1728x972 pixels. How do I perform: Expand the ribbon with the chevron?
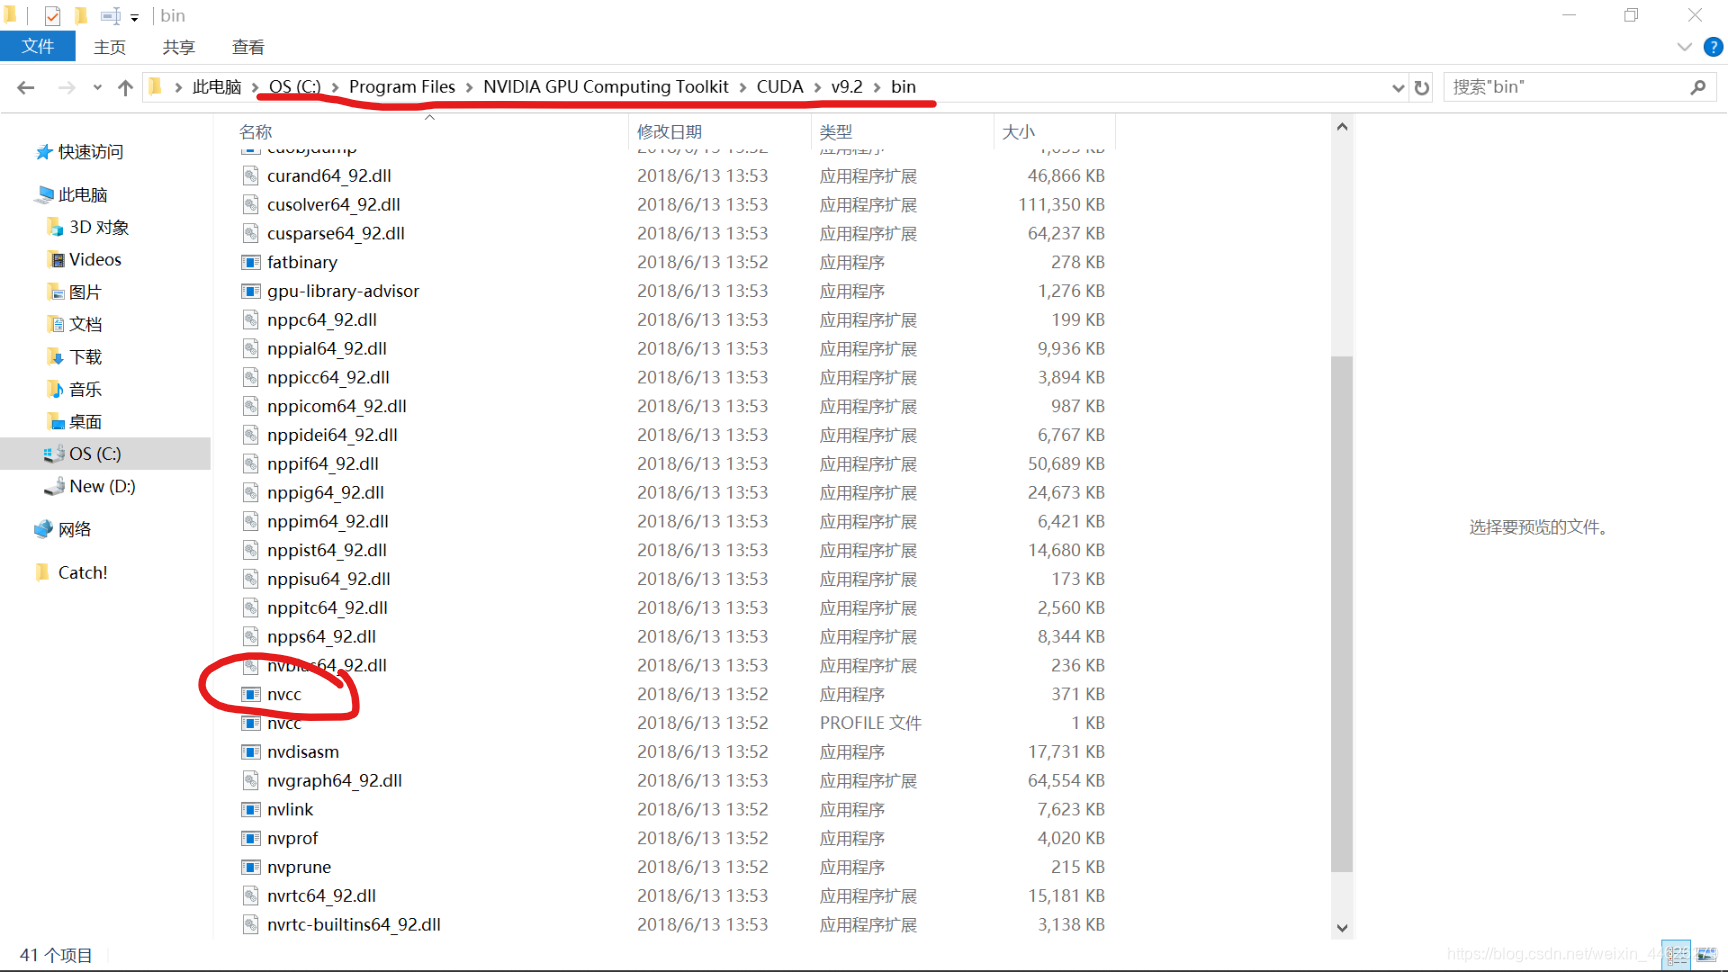coord(1685,47)
